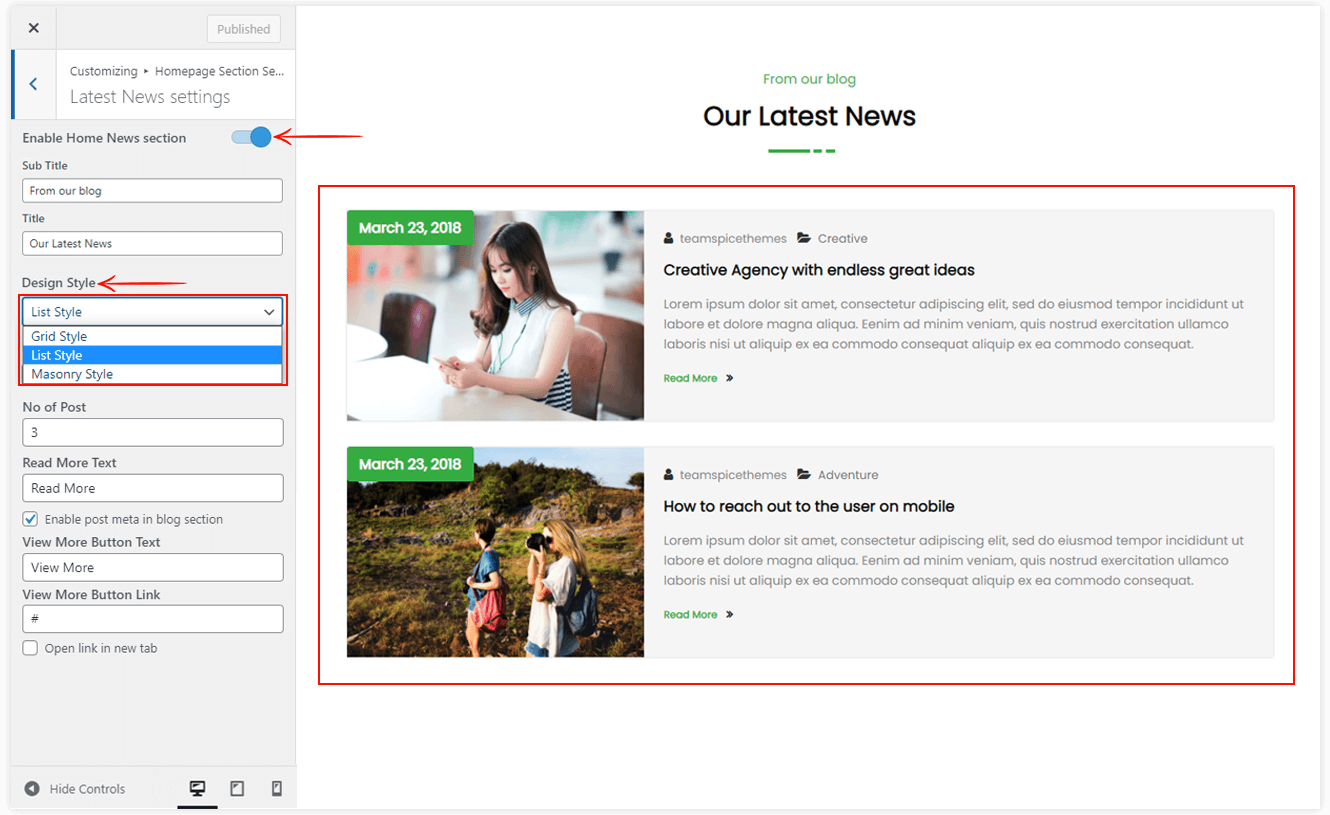Click folder icon beside Creative category
The image size is (1330, 815).
[804, 238]
